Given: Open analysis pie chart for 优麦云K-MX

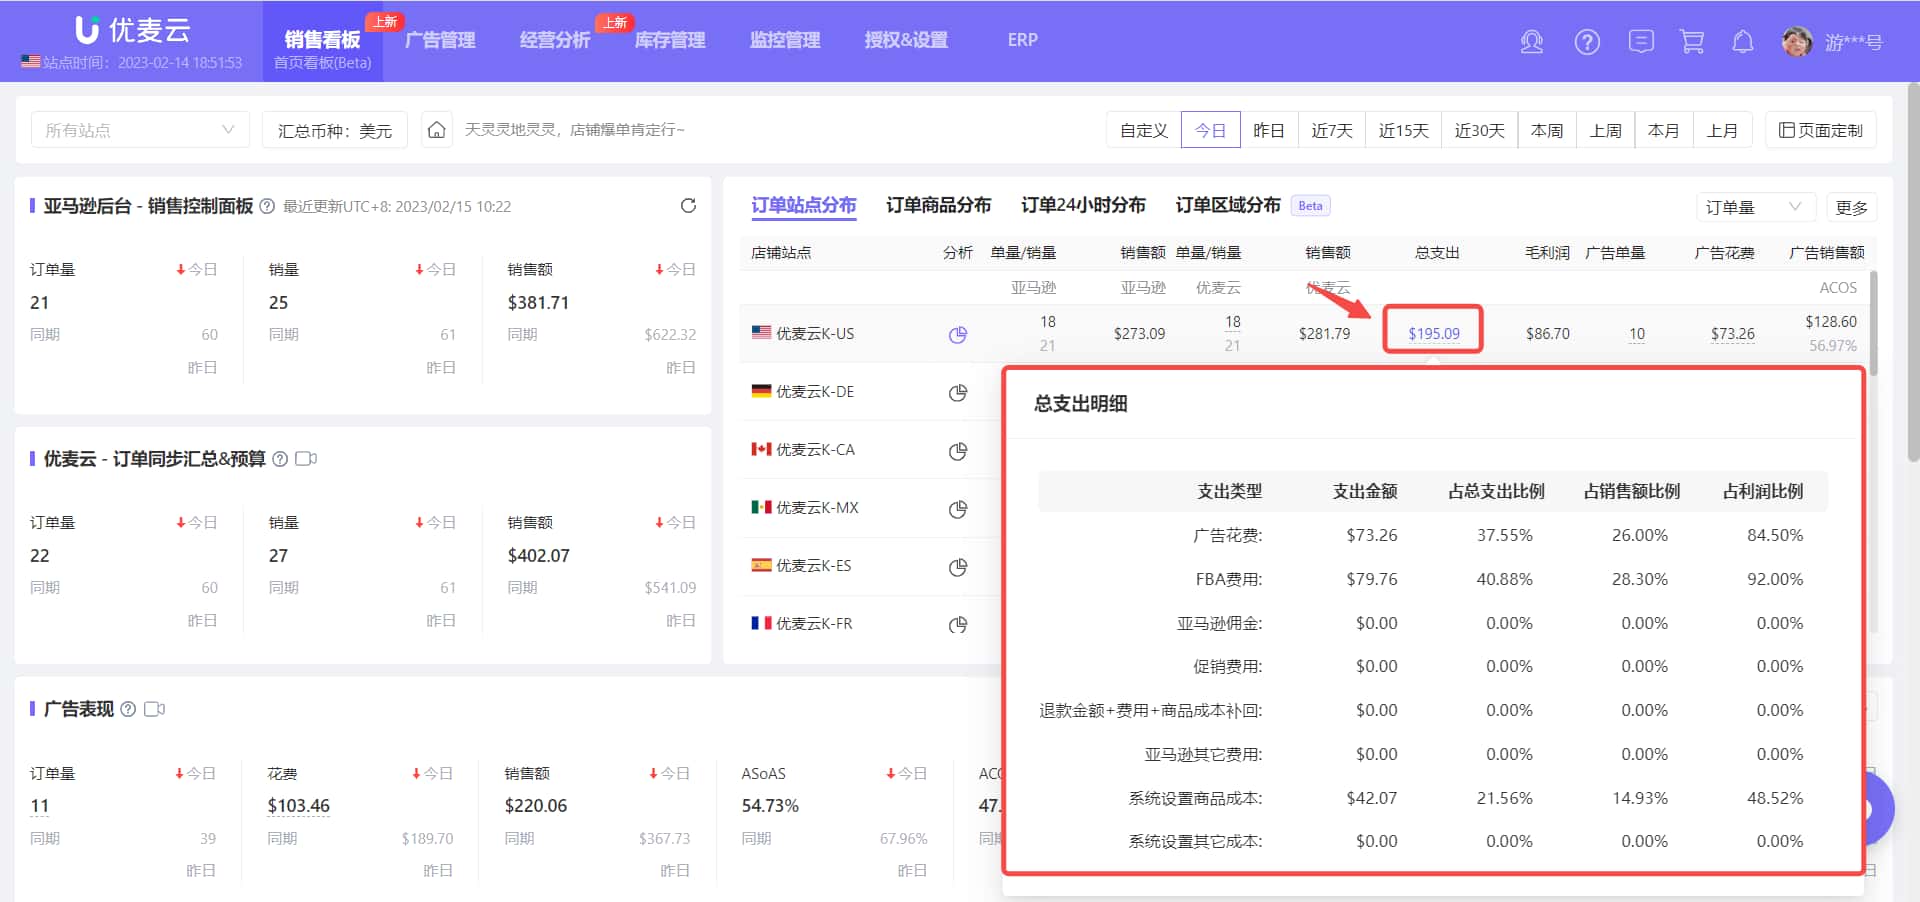Looking at the screenshot, I should click(x=958, y=508).
